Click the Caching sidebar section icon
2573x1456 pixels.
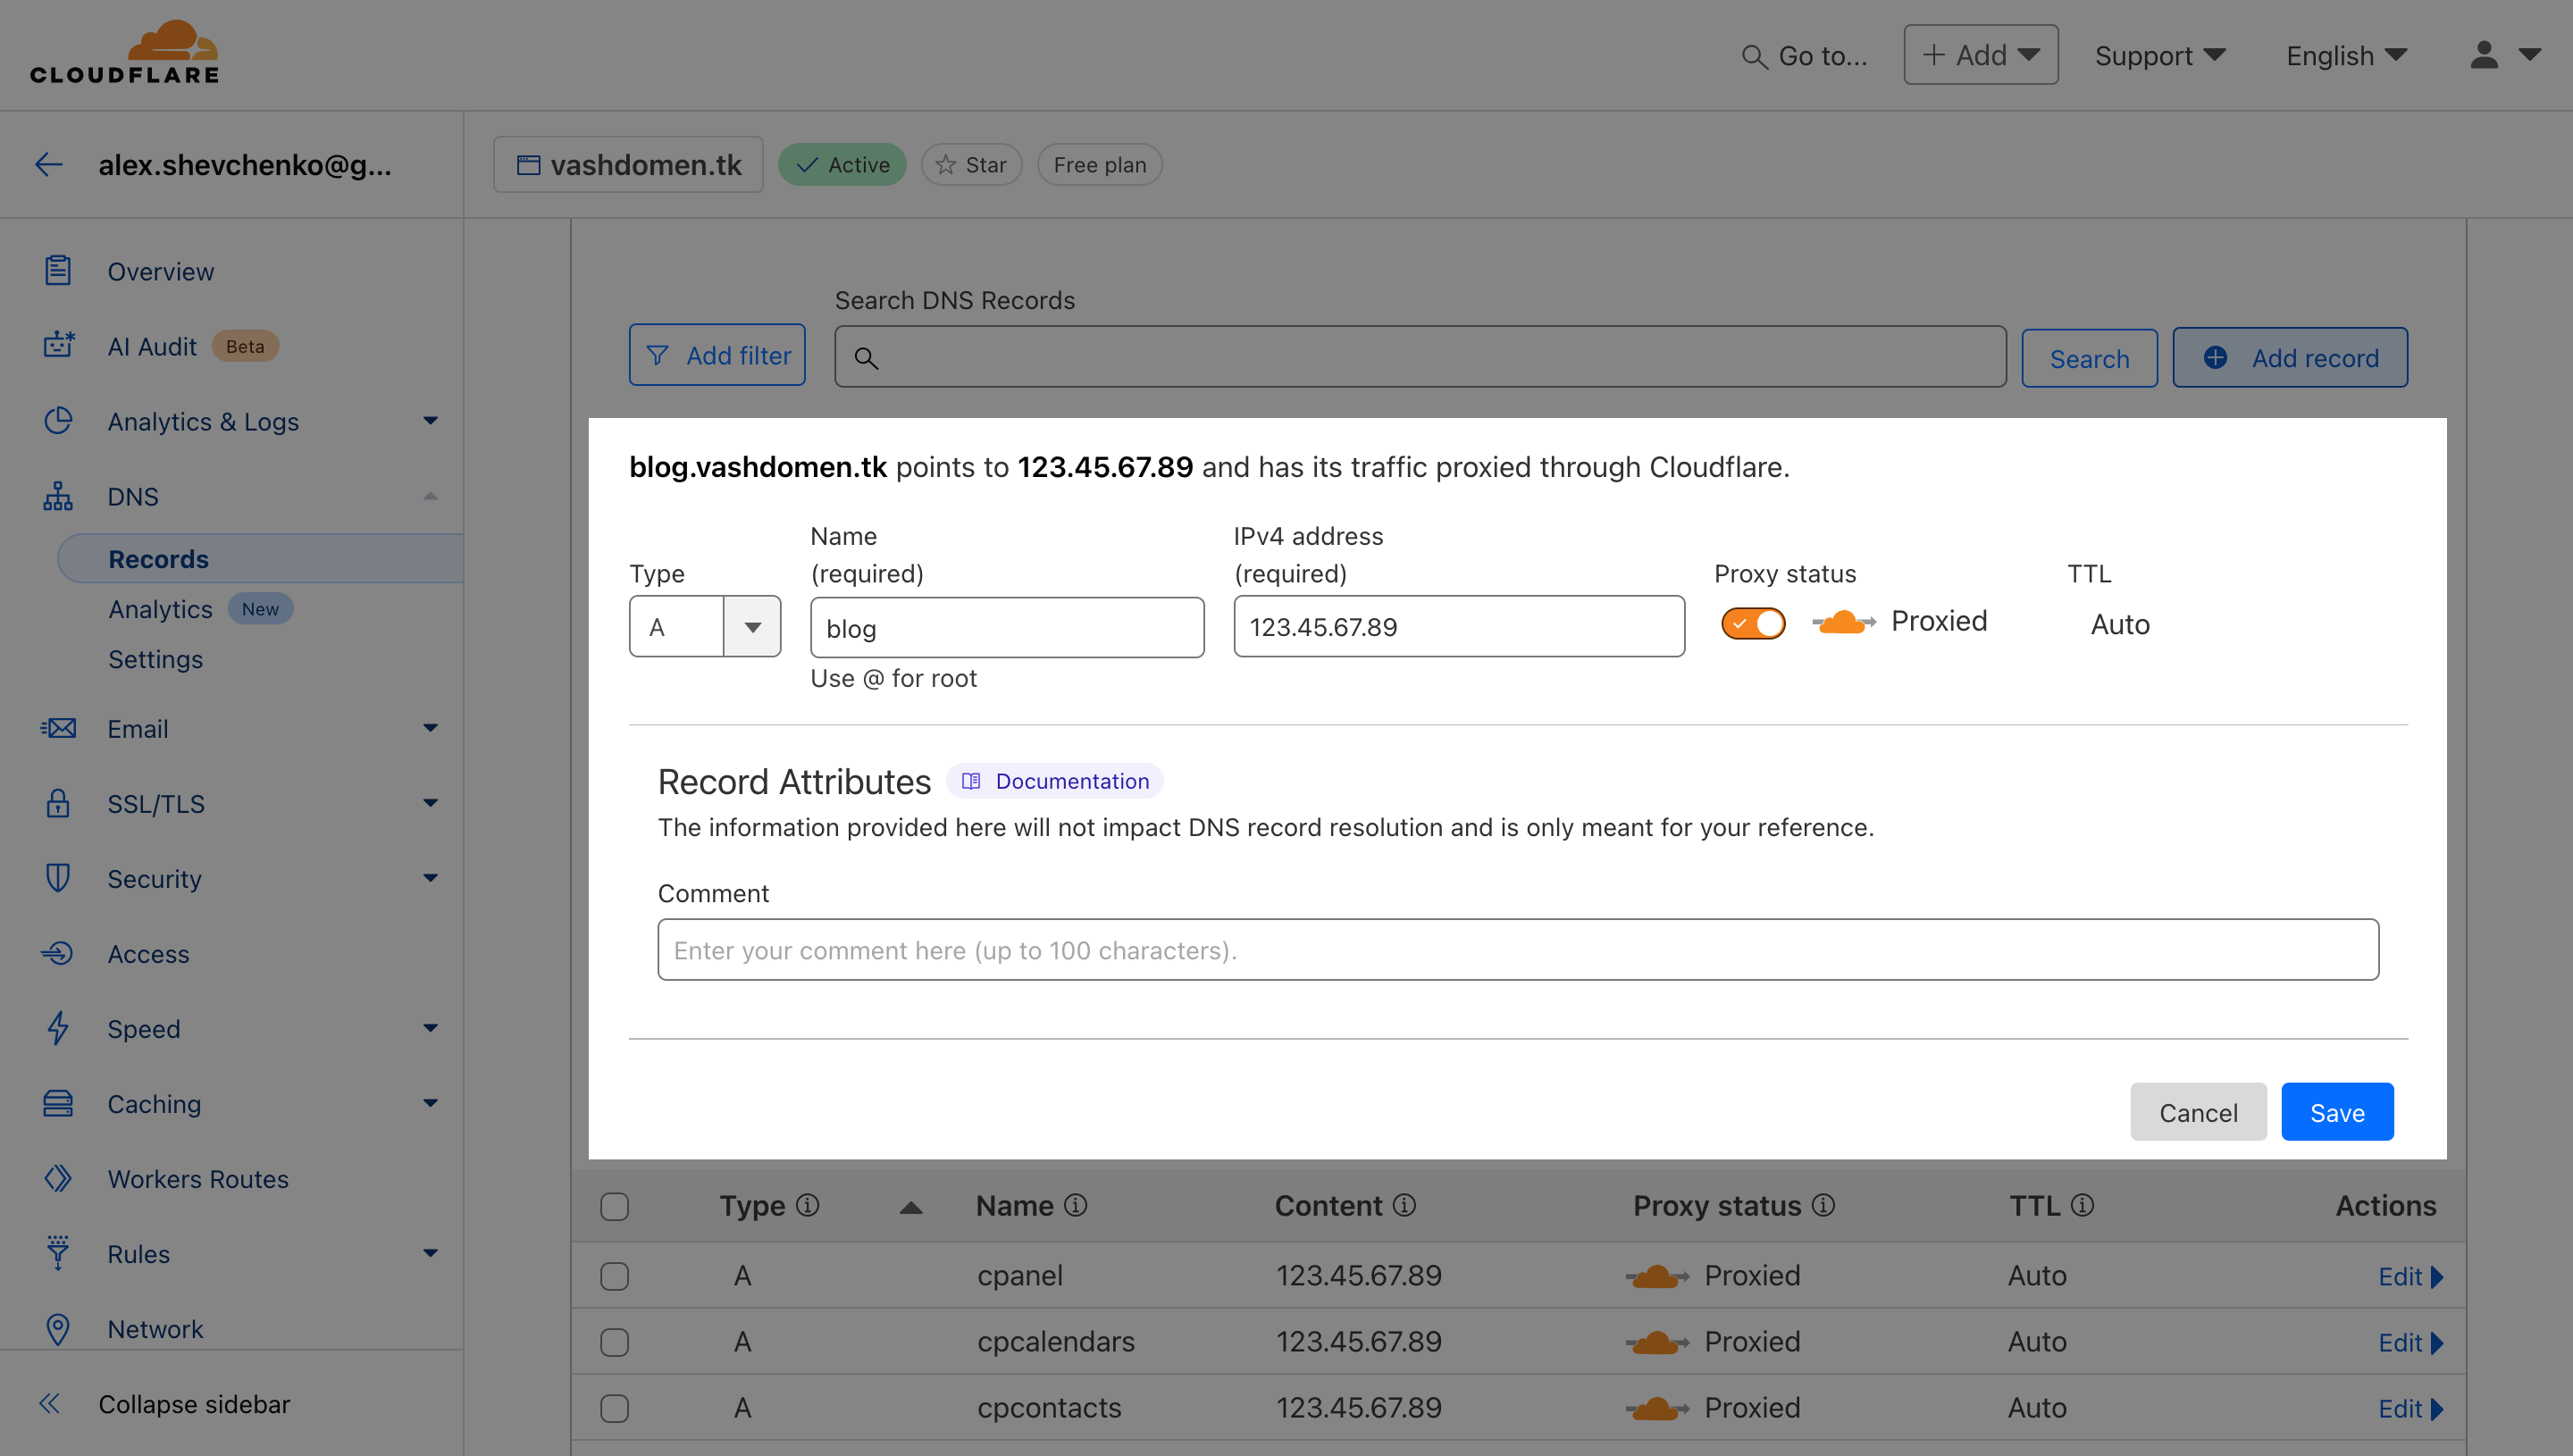pos(56,1102)
